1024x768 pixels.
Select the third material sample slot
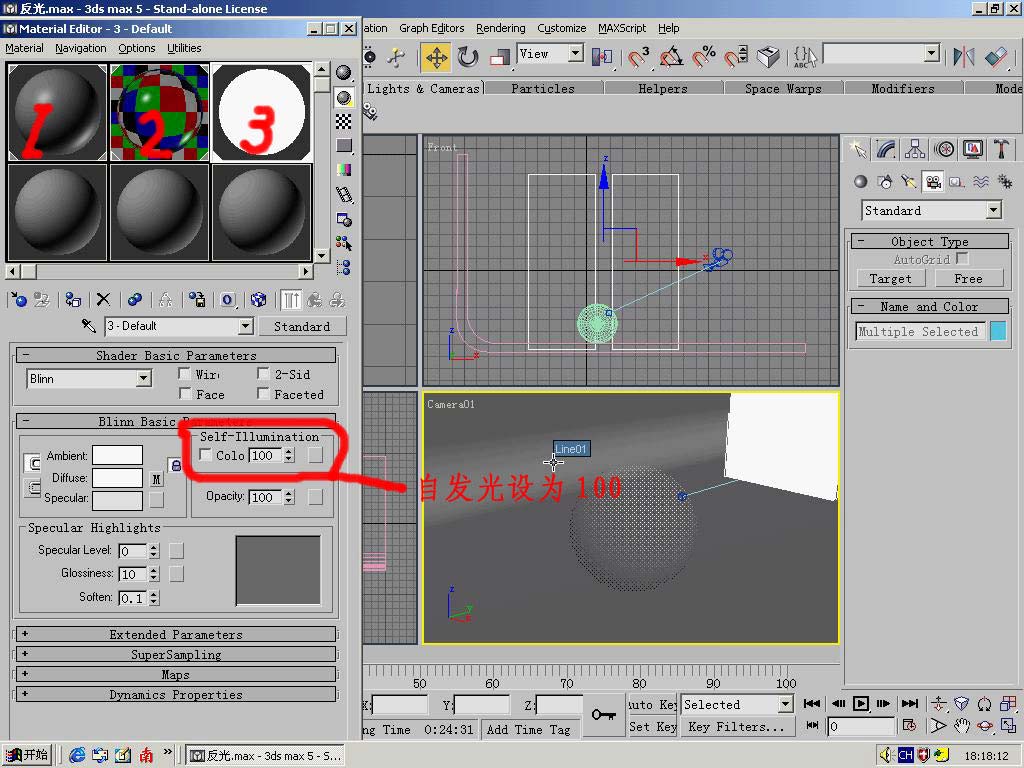tap(261, 113)
